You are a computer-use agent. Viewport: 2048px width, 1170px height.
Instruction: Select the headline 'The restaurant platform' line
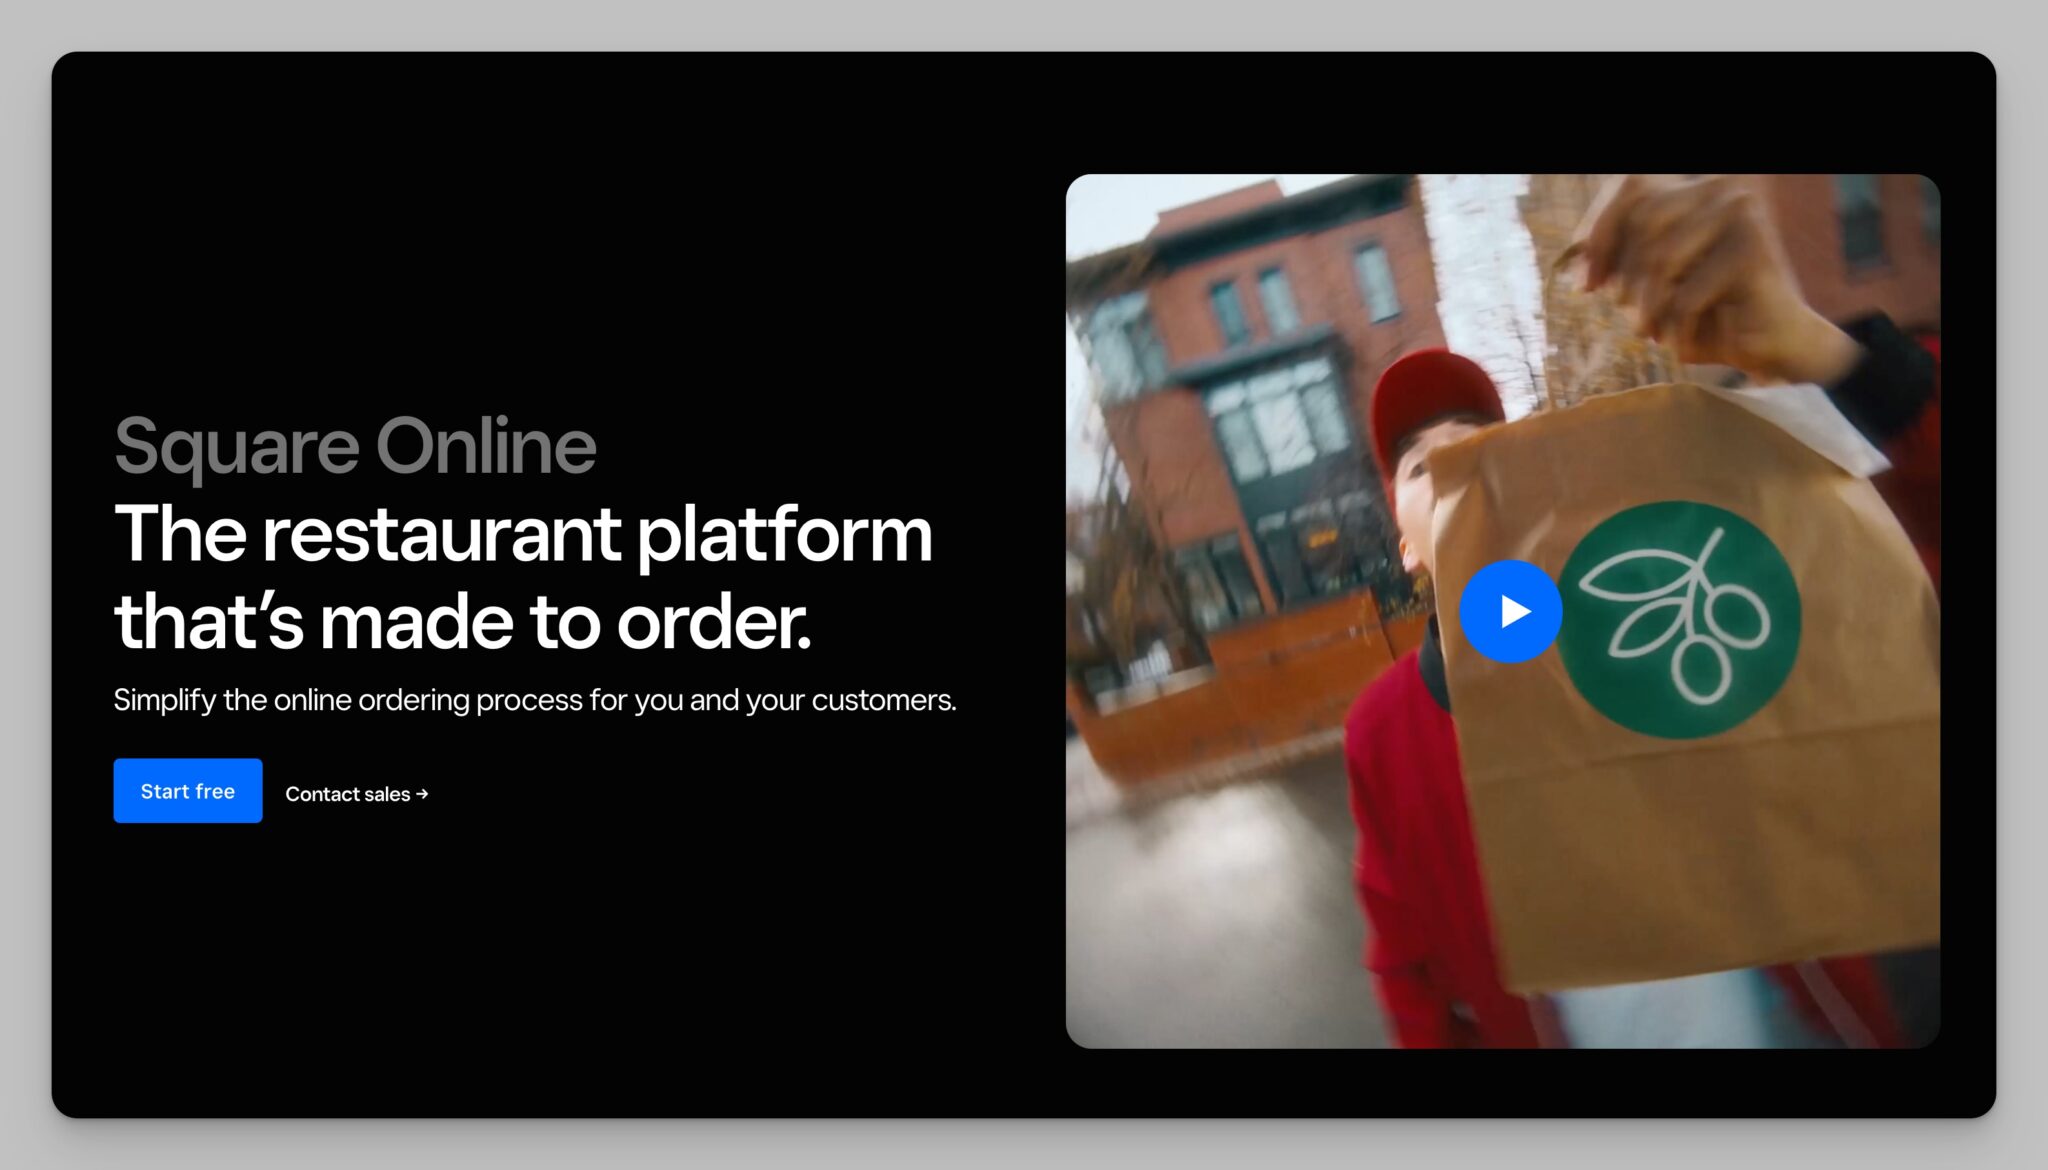pos(523,535)
